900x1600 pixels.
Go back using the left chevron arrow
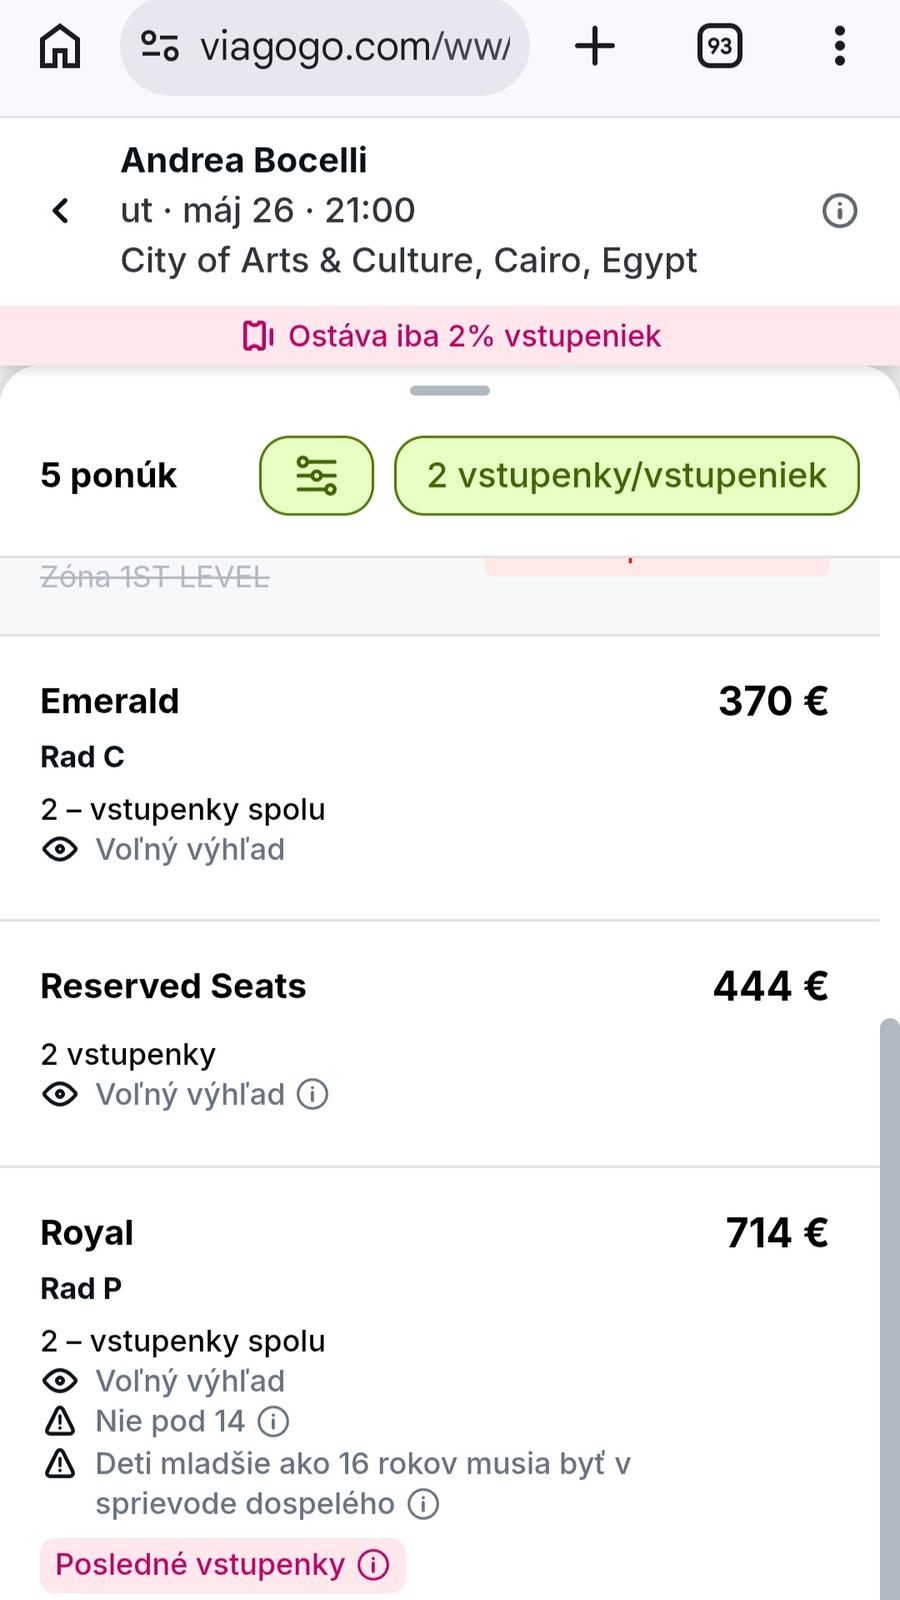pyautogui.click(x=61, y=211)
